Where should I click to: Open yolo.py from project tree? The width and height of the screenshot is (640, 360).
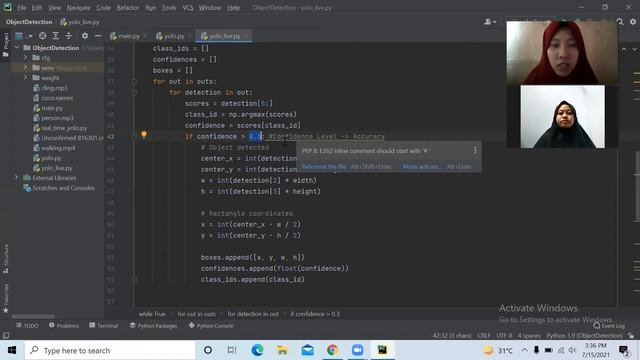click(x=51, y=158)
